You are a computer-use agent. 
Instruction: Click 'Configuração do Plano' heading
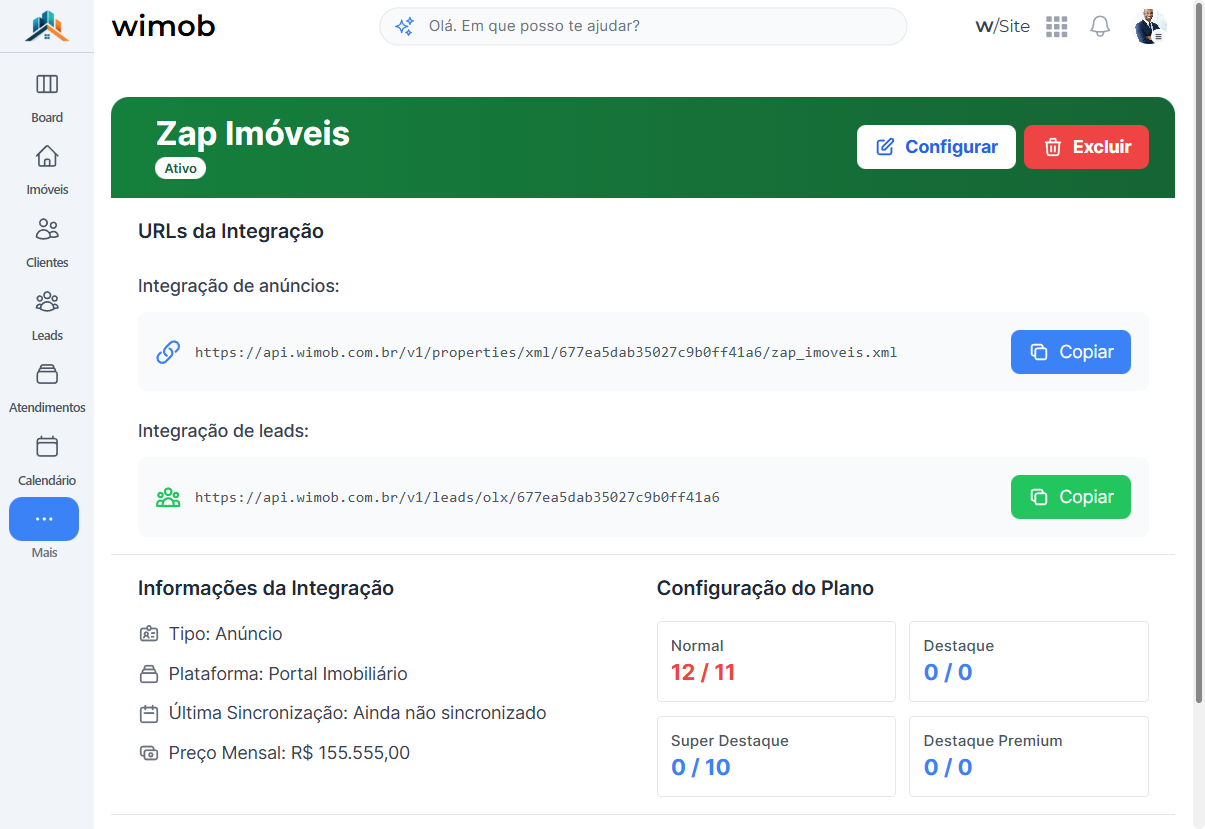[x=765, y=588]
